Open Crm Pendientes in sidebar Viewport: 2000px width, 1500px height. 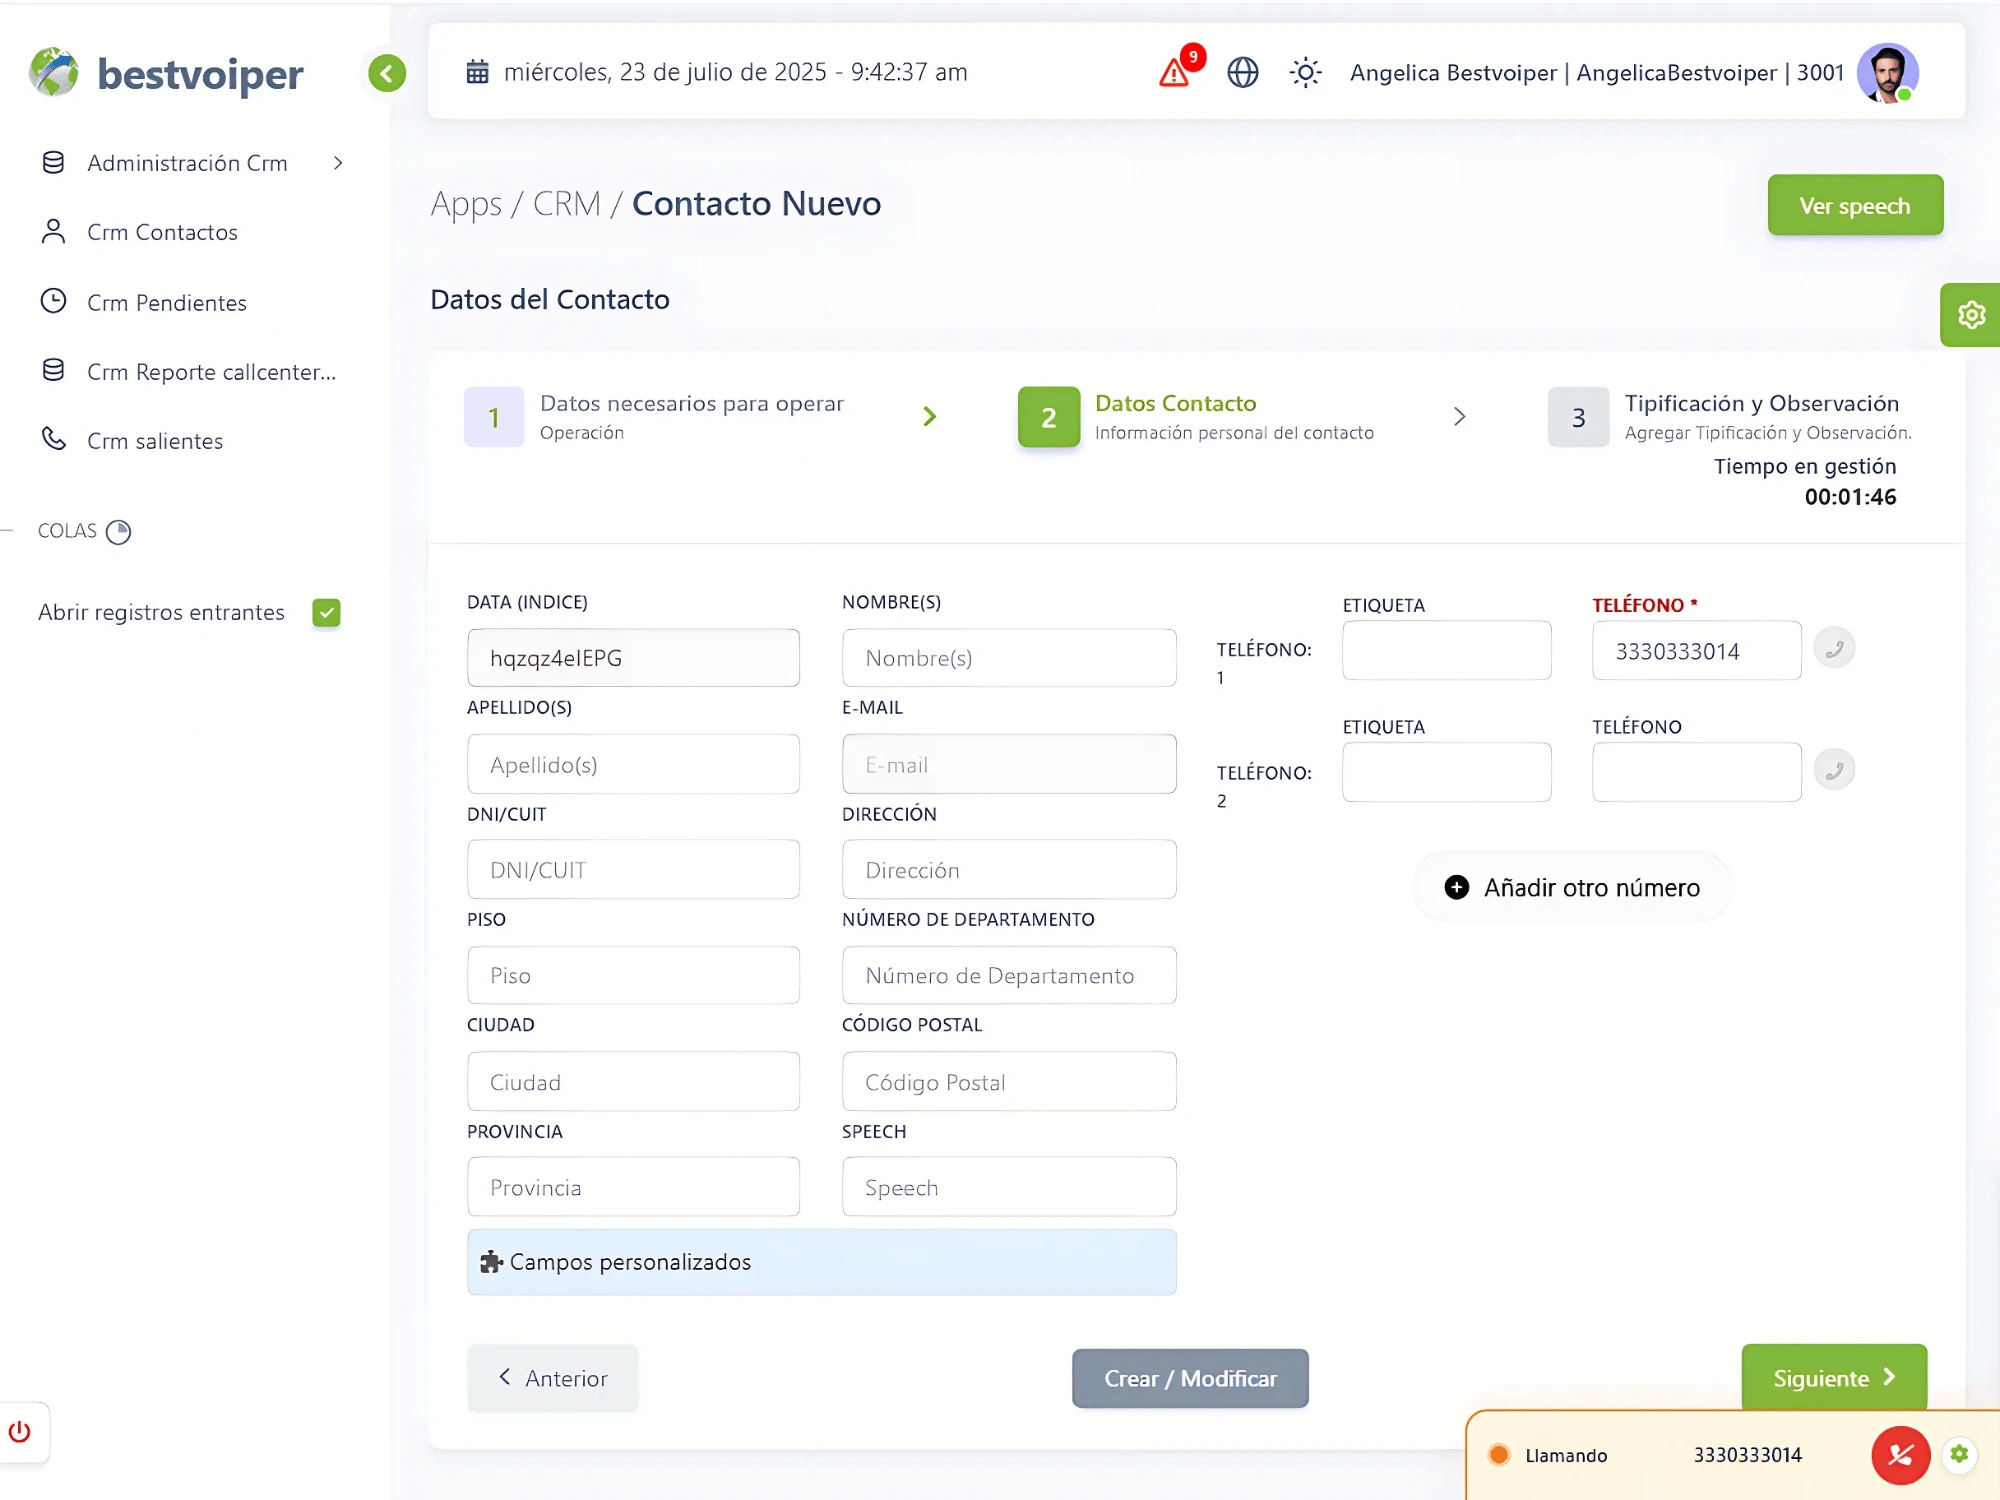(166, 302)
